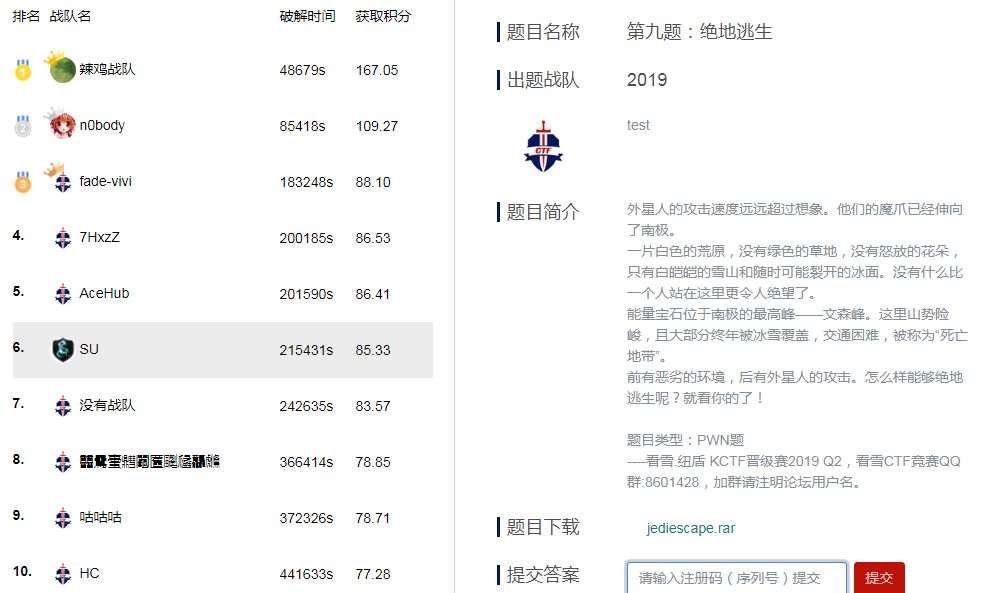This screenshot has width=982, height=593.
Task: Click the crack time 242635s
Action: 306,406
